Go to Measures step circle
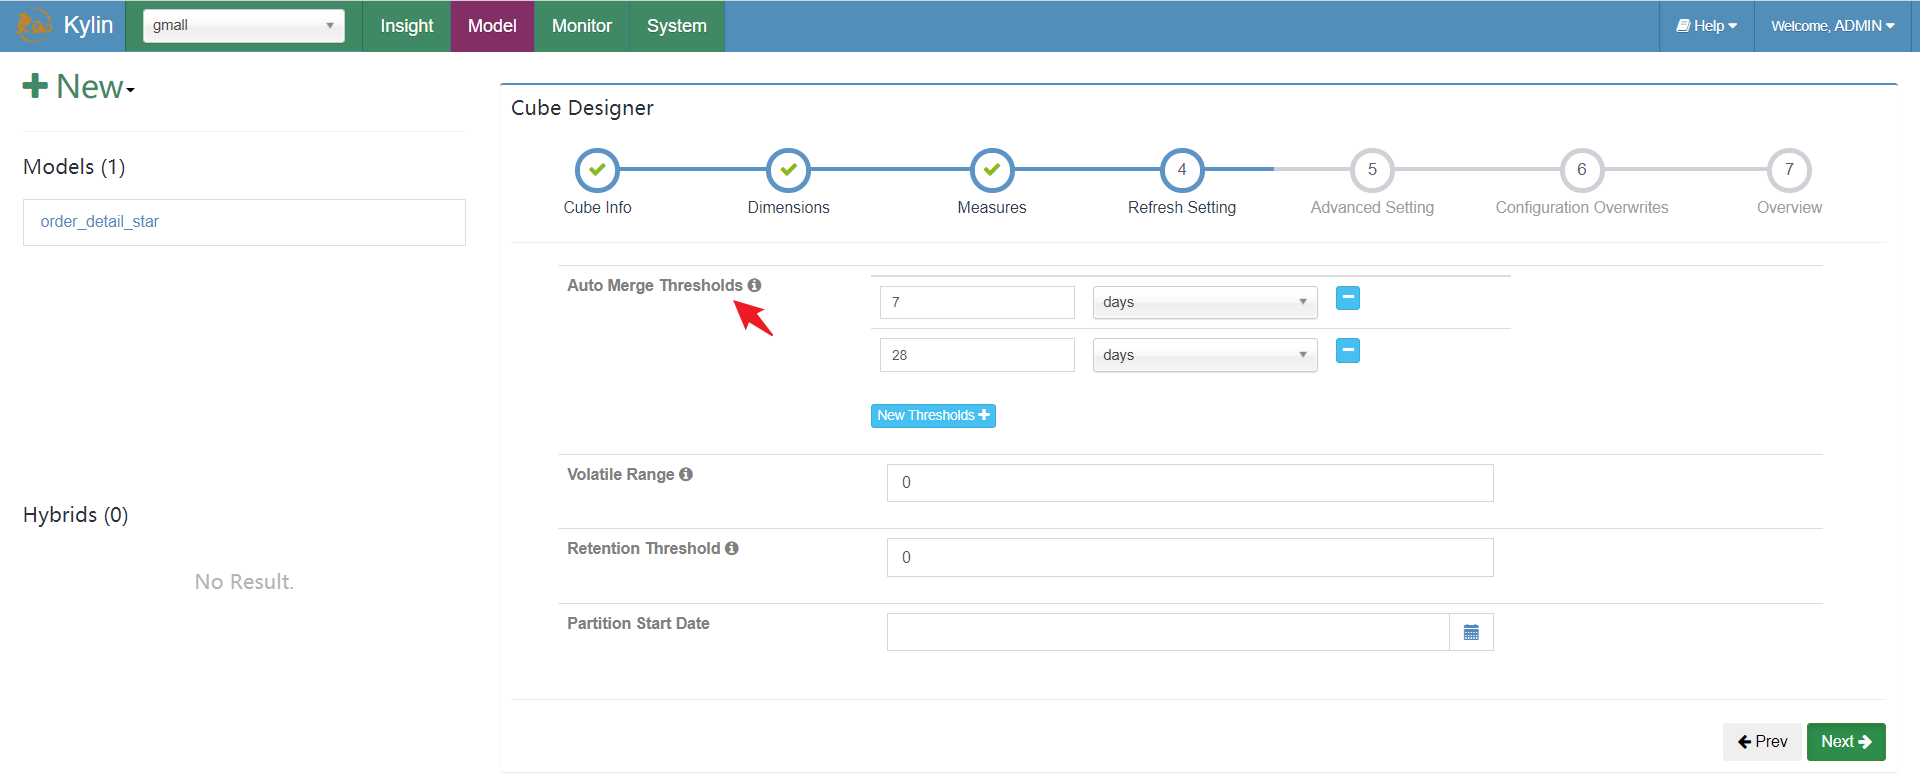This screenshot has height=777, width=1920. click(x=992, y=170)
